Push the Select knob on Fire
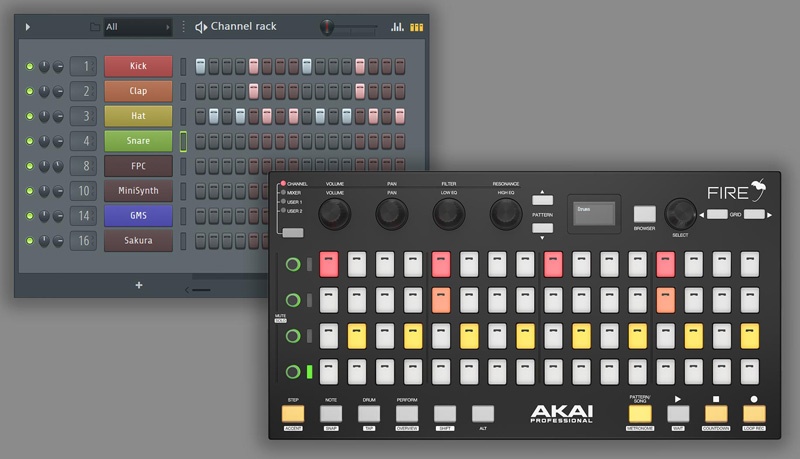This screenshot has height=459, width=800. [x=680, y=214]
